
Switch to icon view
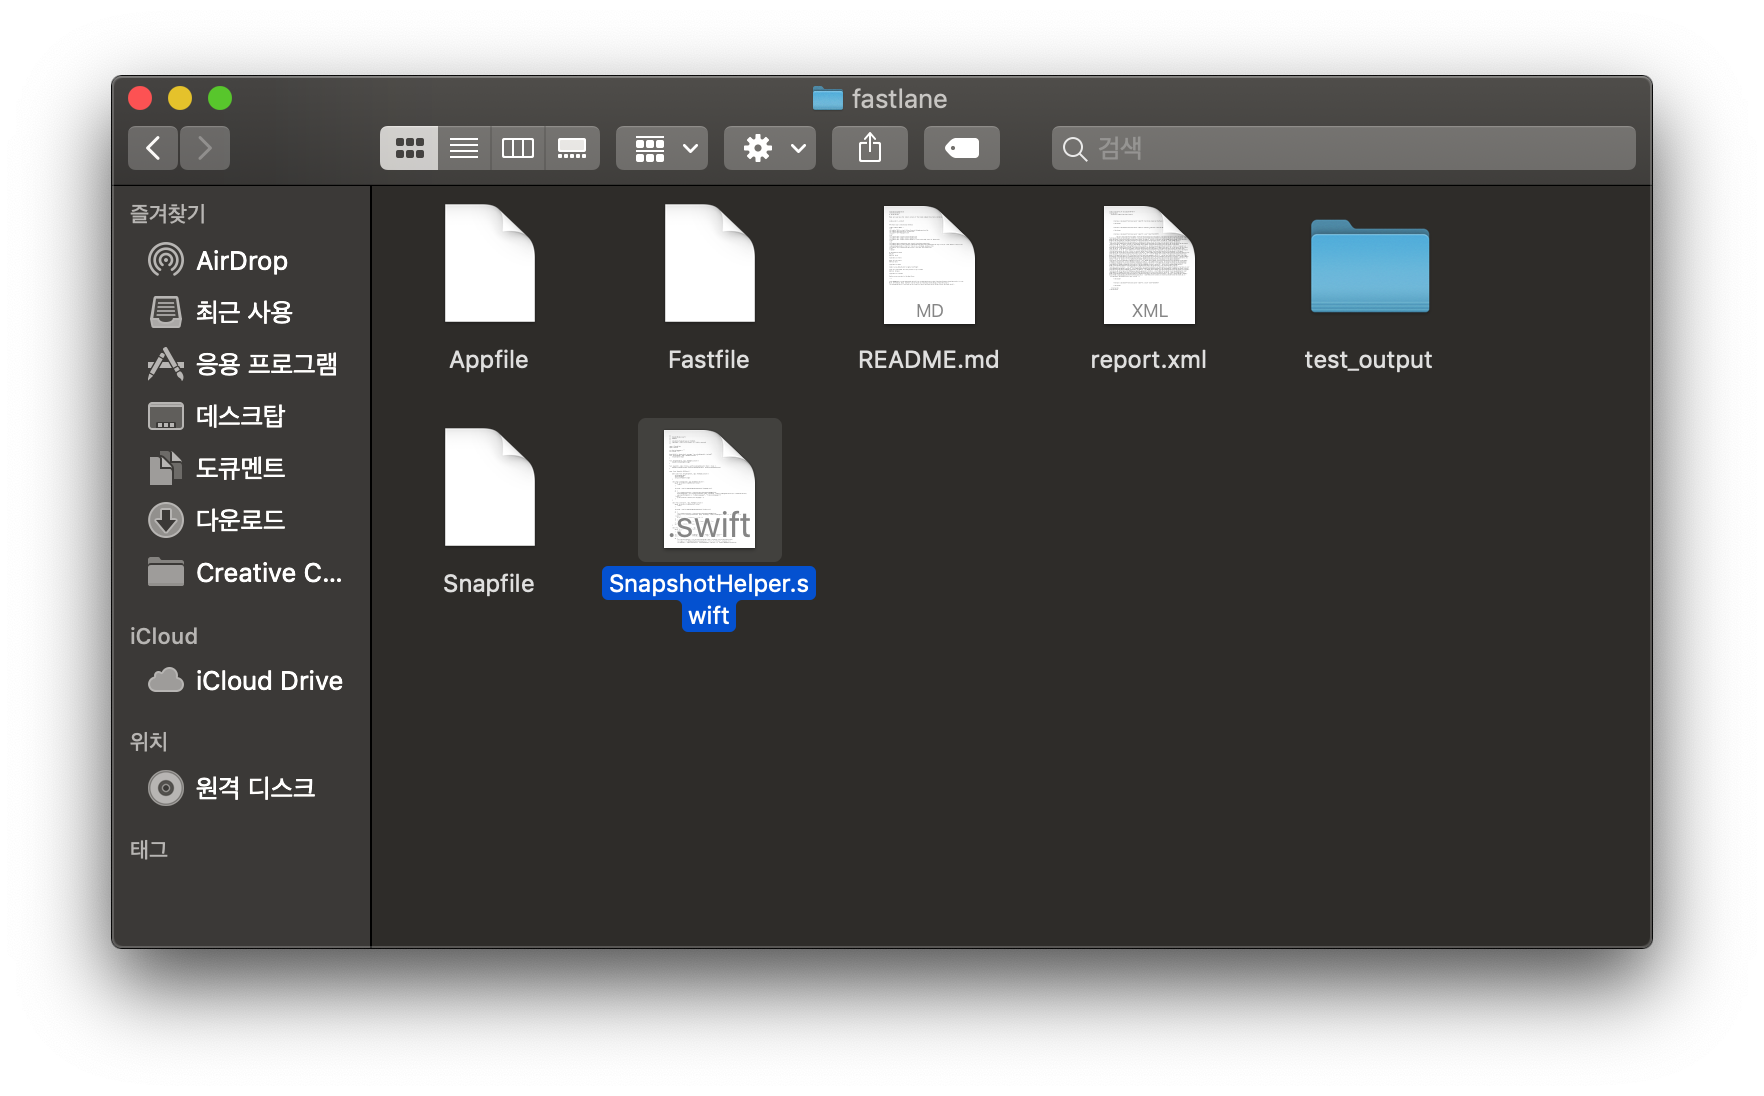409,148
